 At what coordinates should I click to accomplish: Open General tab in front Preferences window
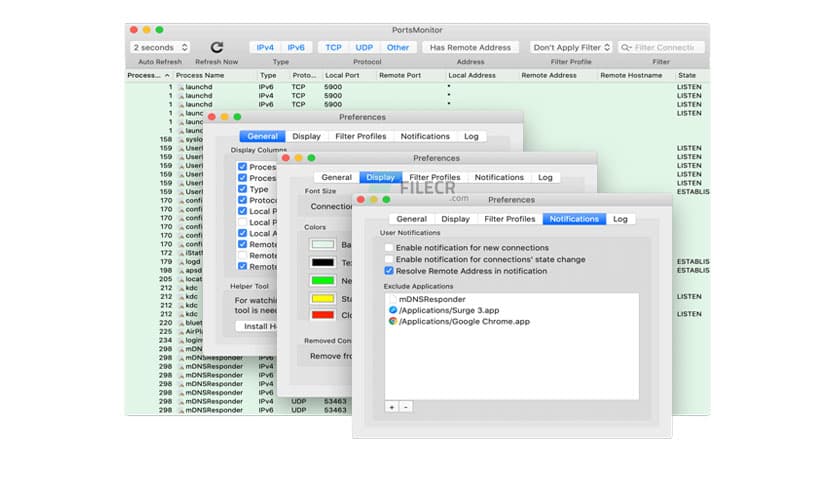click(x=412, y=219)
